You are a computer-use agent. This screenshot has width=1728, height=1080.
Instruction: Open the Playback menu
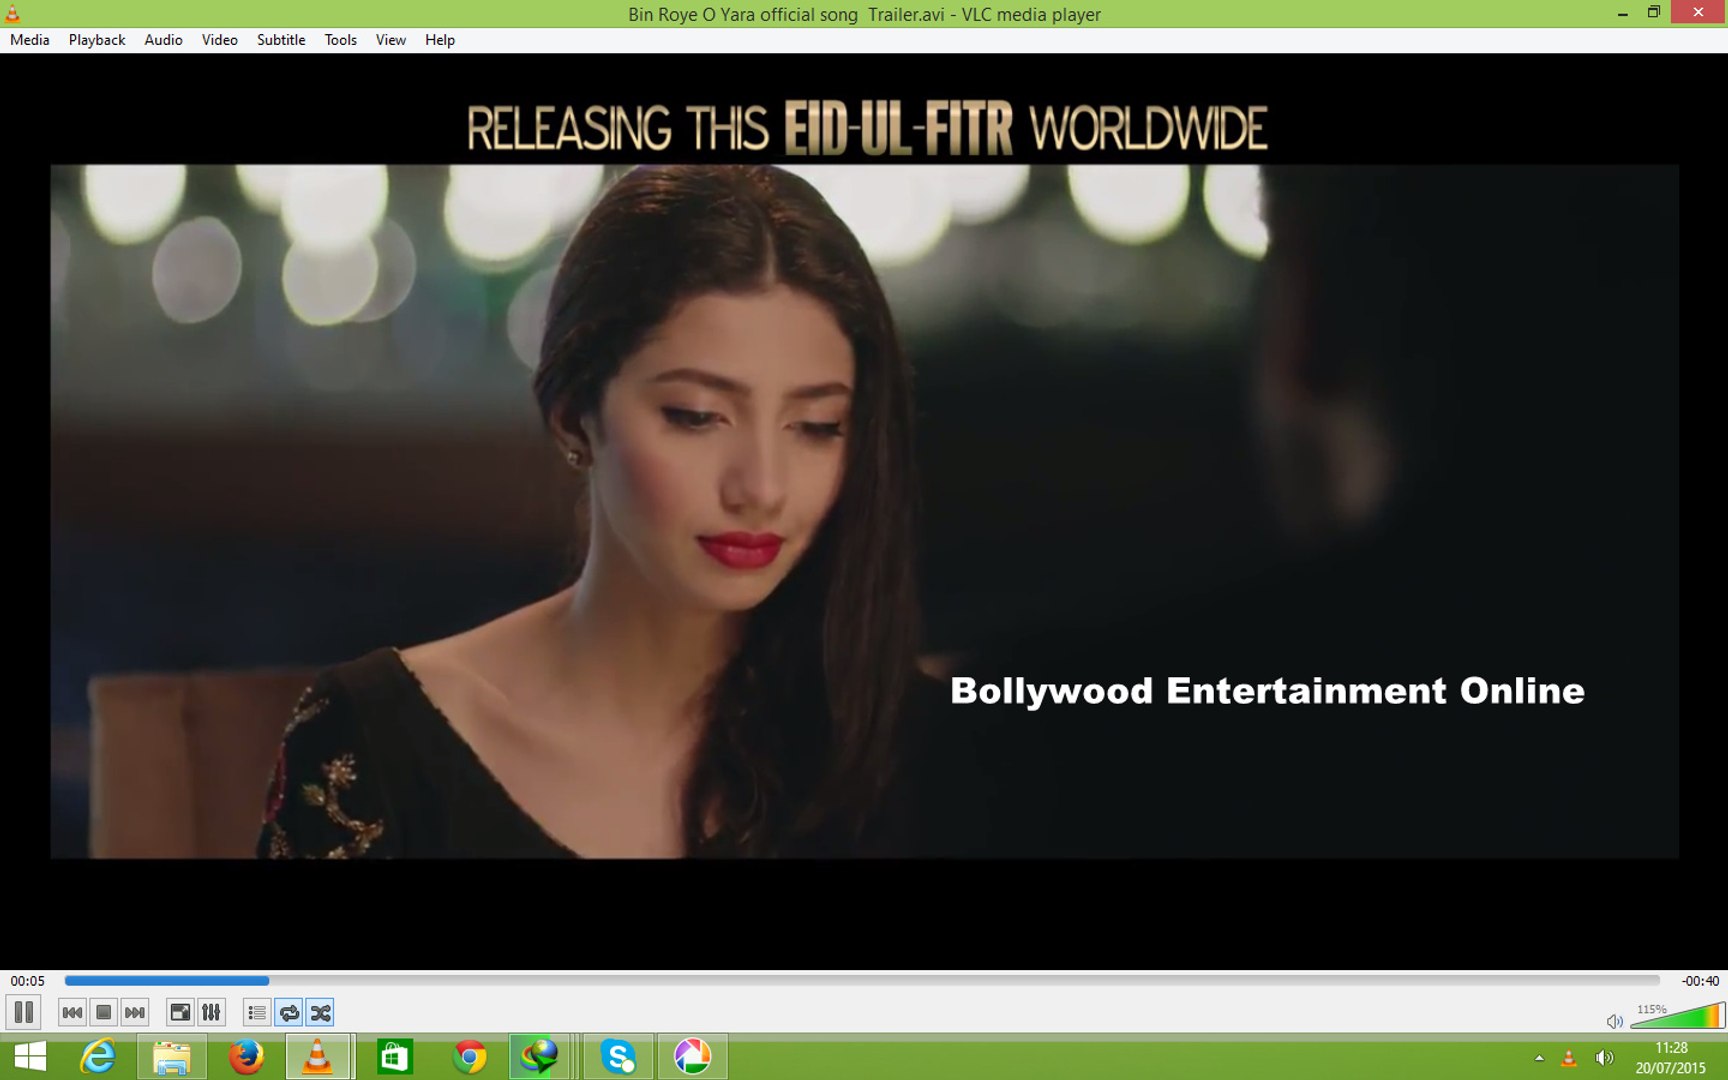97,40
